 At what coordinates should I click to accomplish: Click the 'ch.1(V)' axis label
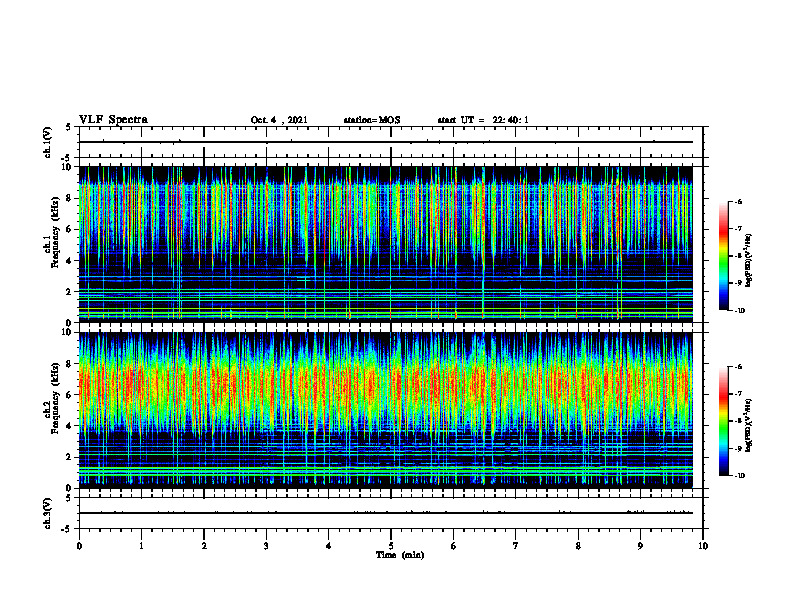coord(47,142)
